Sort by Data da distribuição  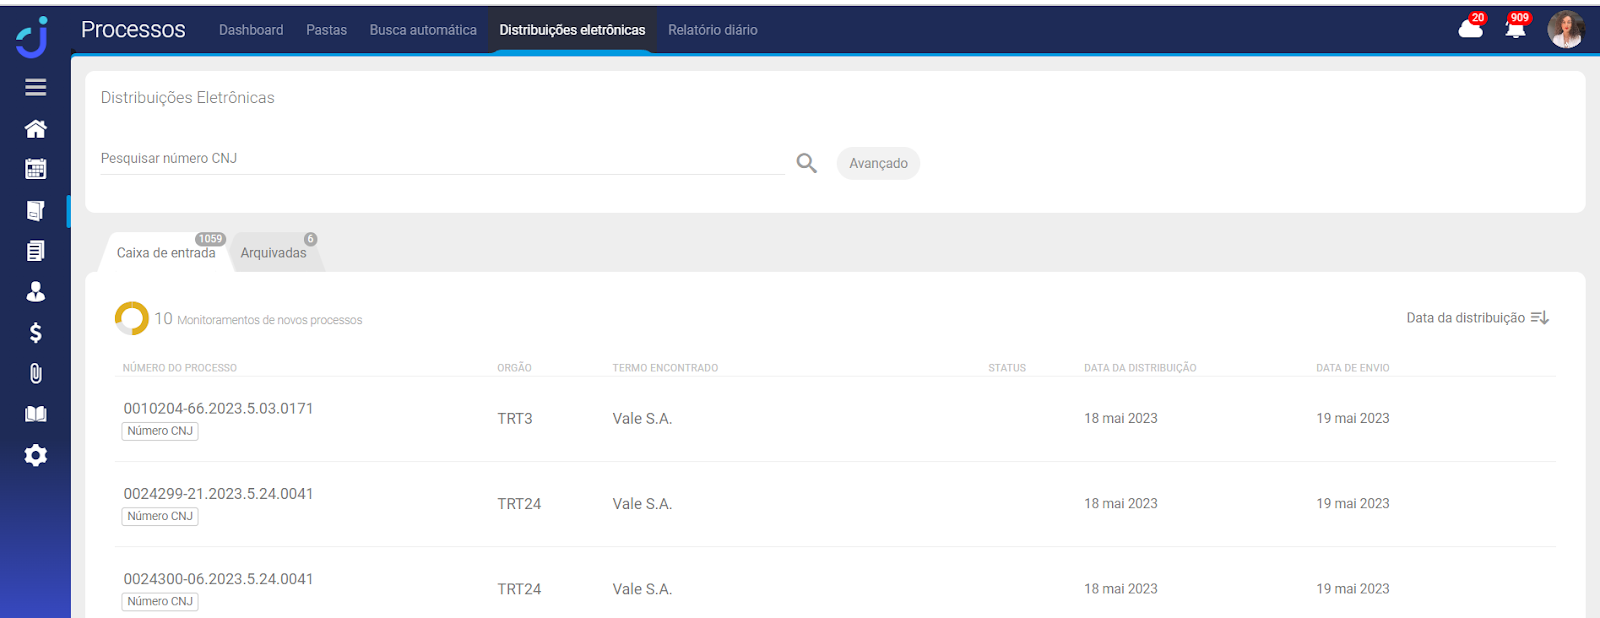pyautogui.click(x=1477, y=318)
